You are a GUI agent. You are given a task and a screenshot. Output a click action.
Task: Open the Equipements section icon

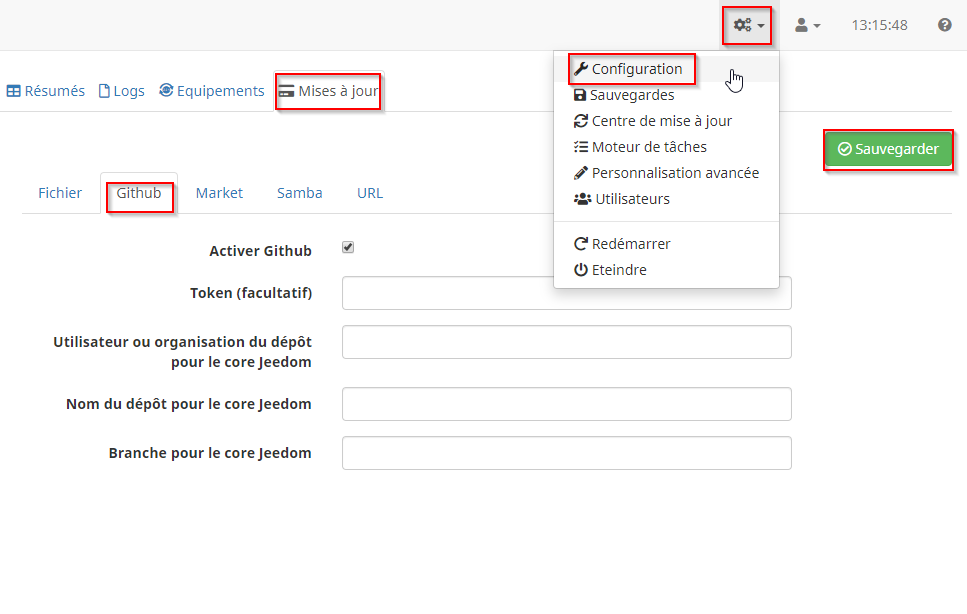click(x=211, y=90)
